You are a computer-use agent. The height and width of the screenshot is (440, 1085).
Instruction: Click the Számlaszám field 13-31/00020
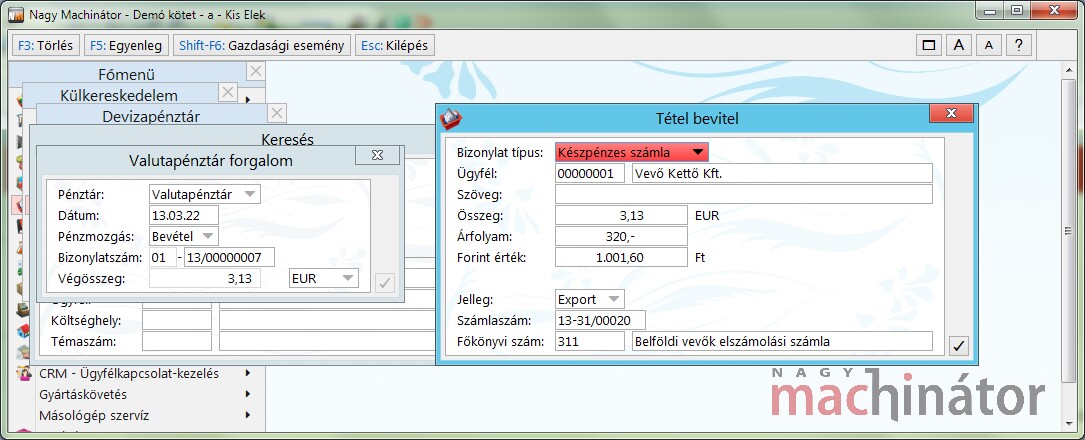pyautogui.click(x=600, y=320)
